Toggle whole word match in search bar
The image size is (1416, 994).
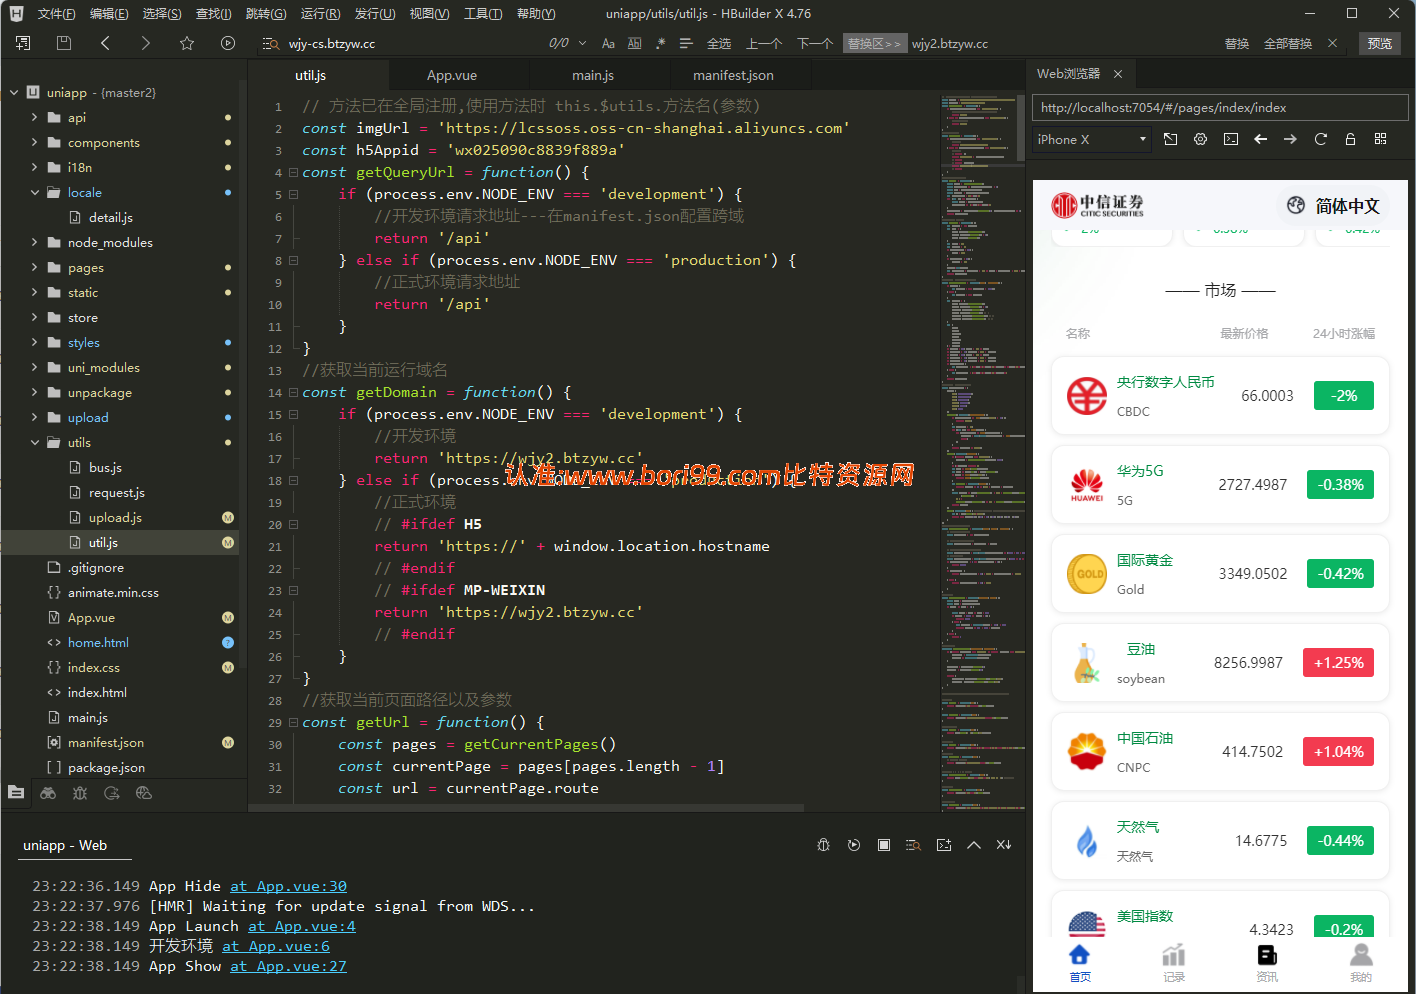click(x=634, y=43)
